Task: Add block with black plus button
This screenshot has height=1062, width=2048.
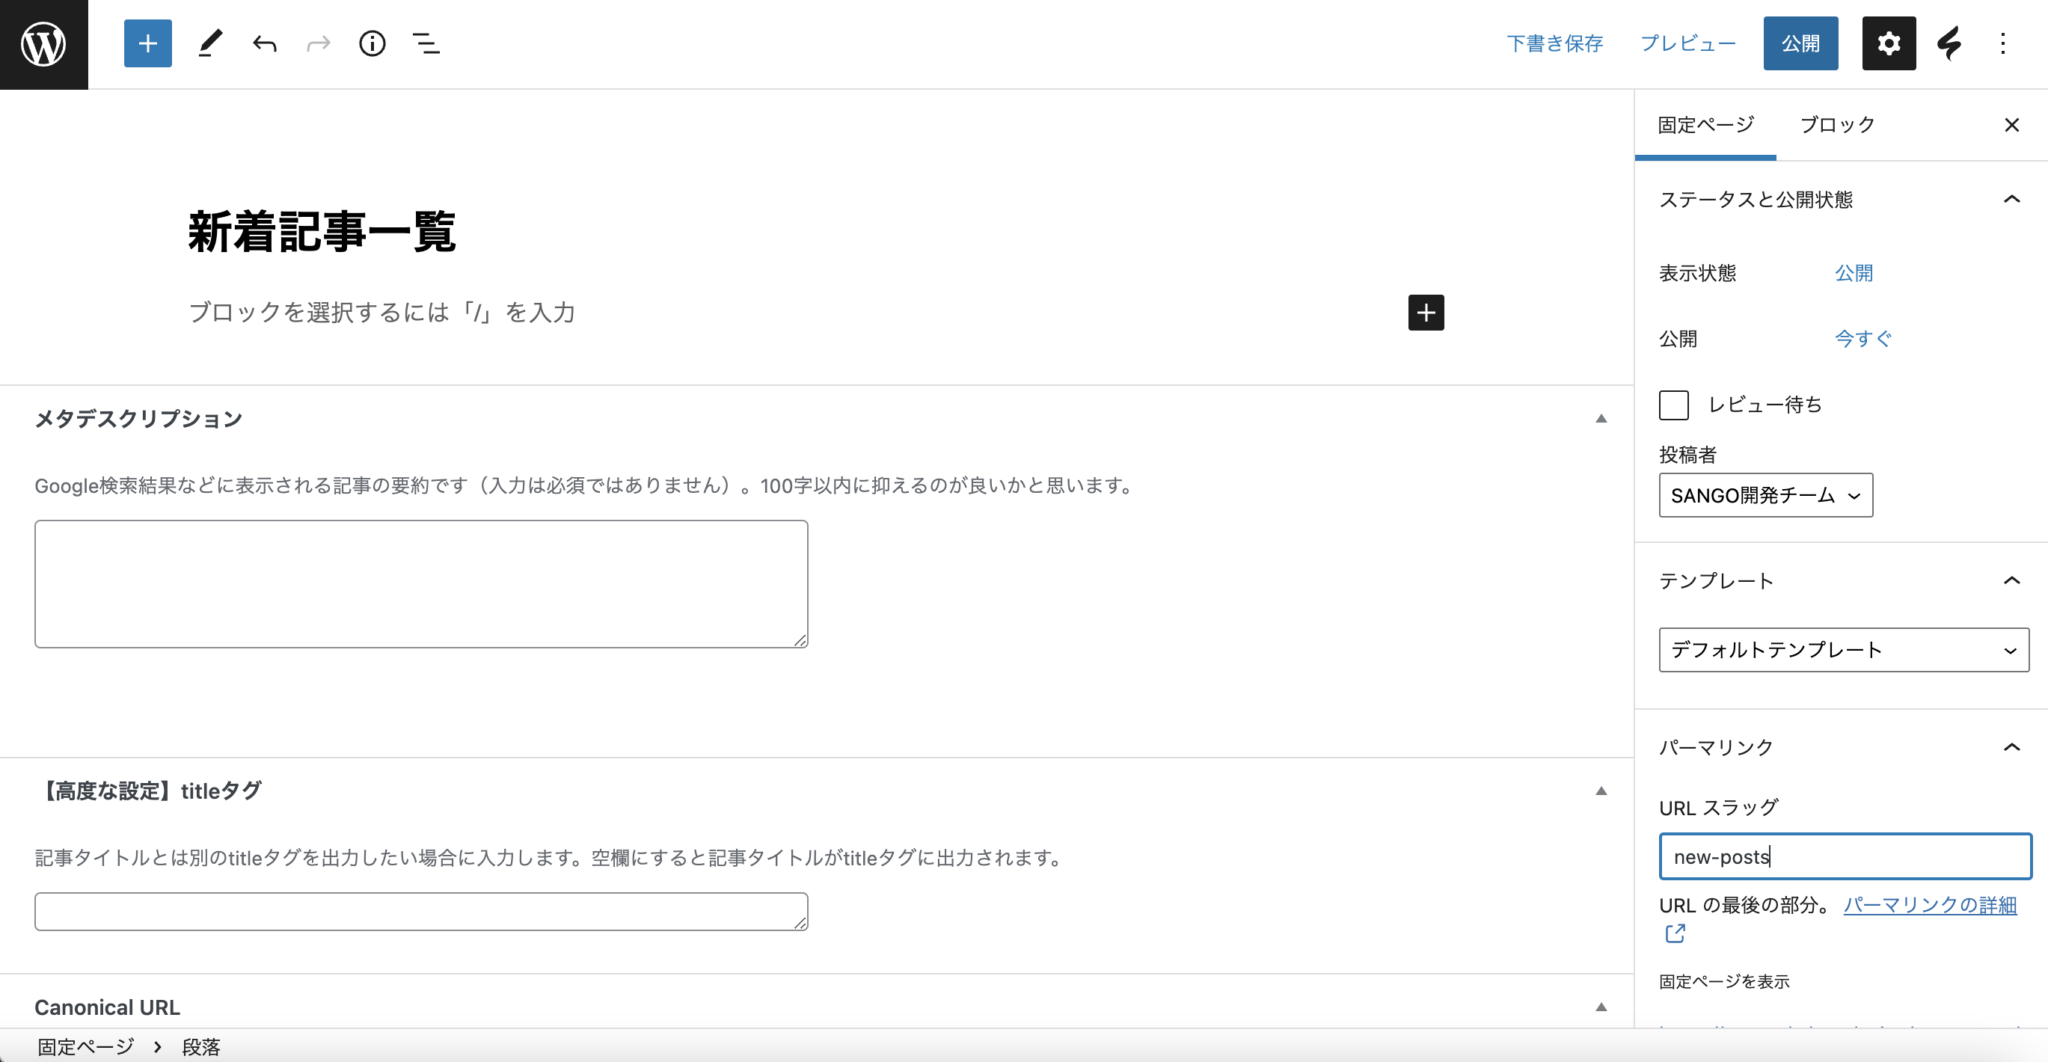Action: [1426, 313]
